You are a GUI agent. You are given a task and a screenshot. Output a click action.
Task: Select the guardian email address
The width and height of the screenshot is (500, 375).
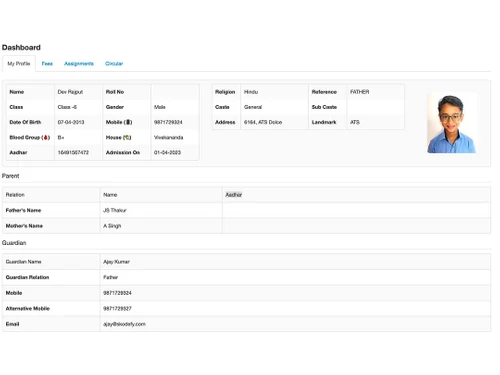coord(124,324)
